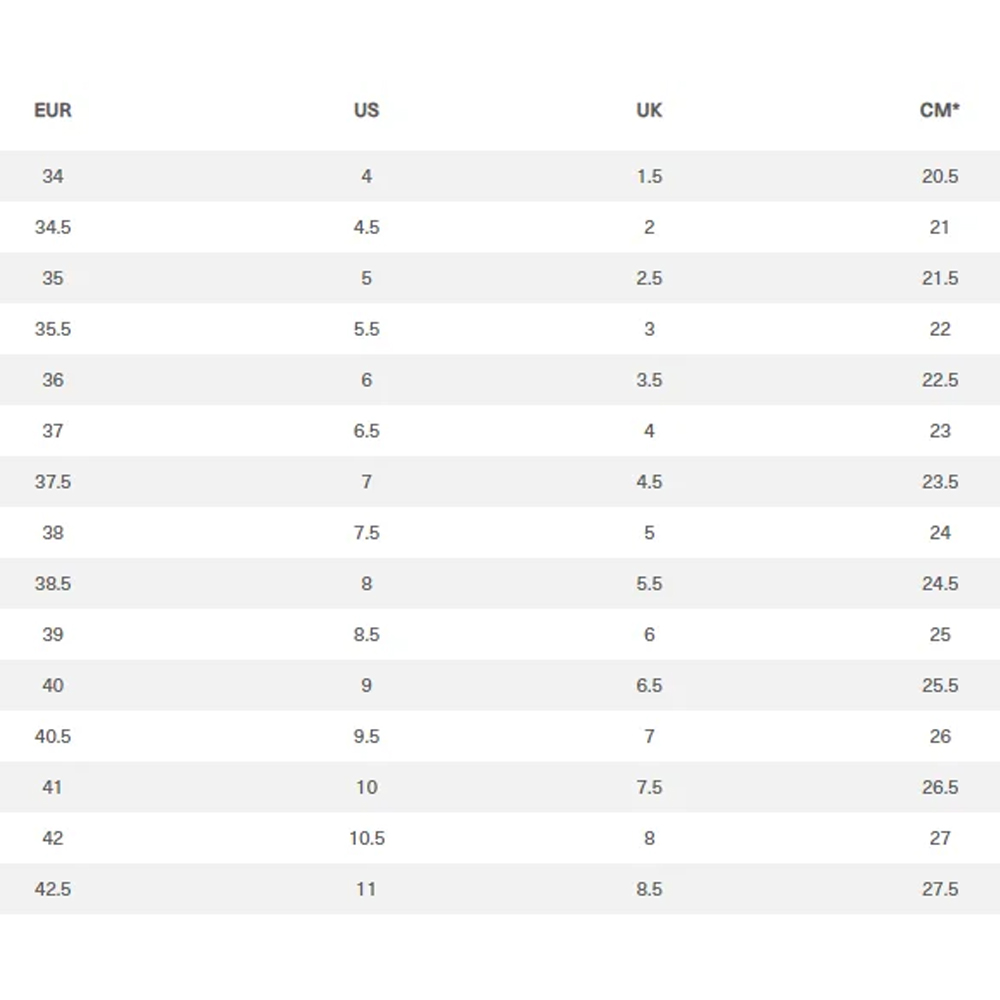Click US size 4.5 cell

click(x=366, y=227)
